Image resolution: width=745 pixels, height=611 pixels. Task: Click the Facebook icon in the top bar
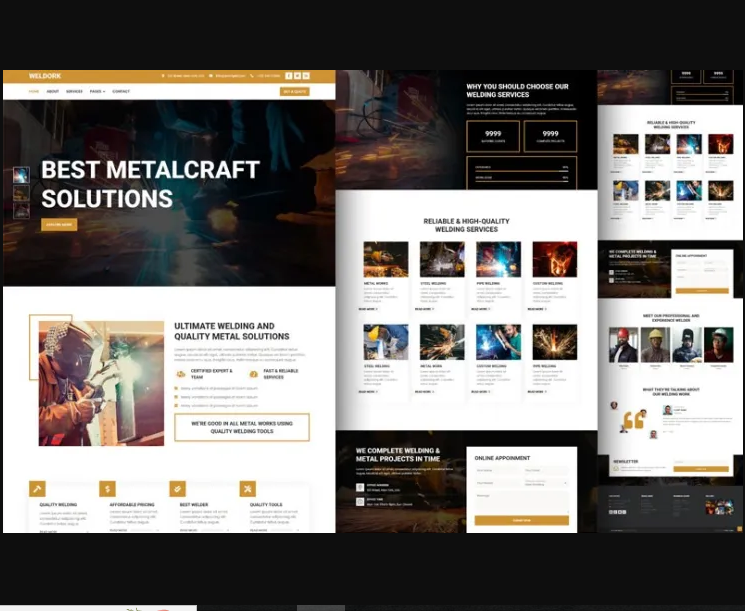point(288,76)
